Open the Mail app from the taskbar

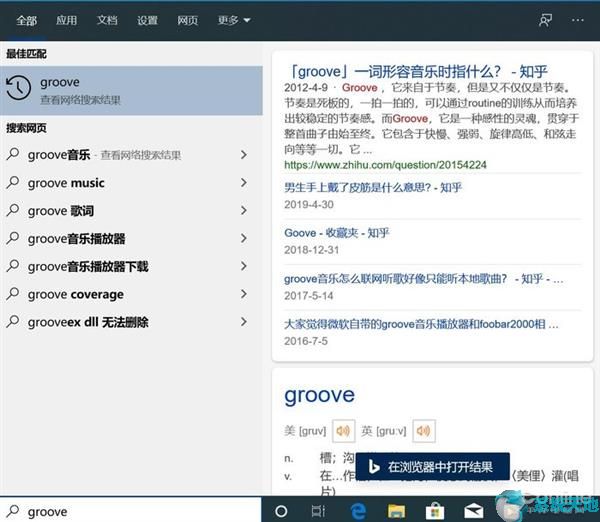tap(474, 511)
